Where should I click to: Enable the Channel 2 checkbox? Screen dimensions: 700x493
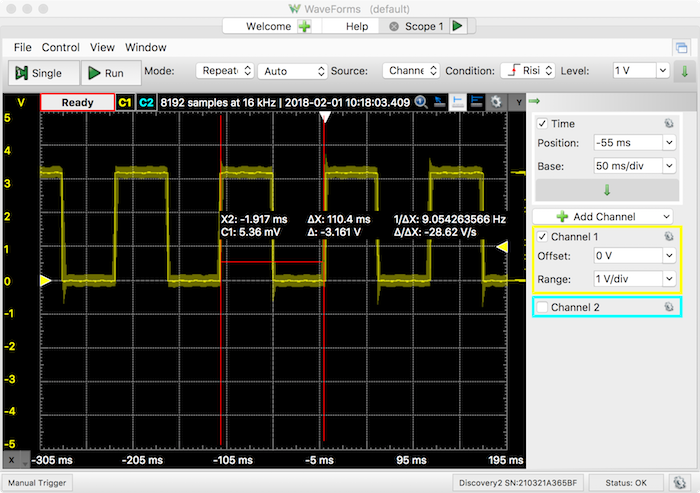tap(542, 307)
